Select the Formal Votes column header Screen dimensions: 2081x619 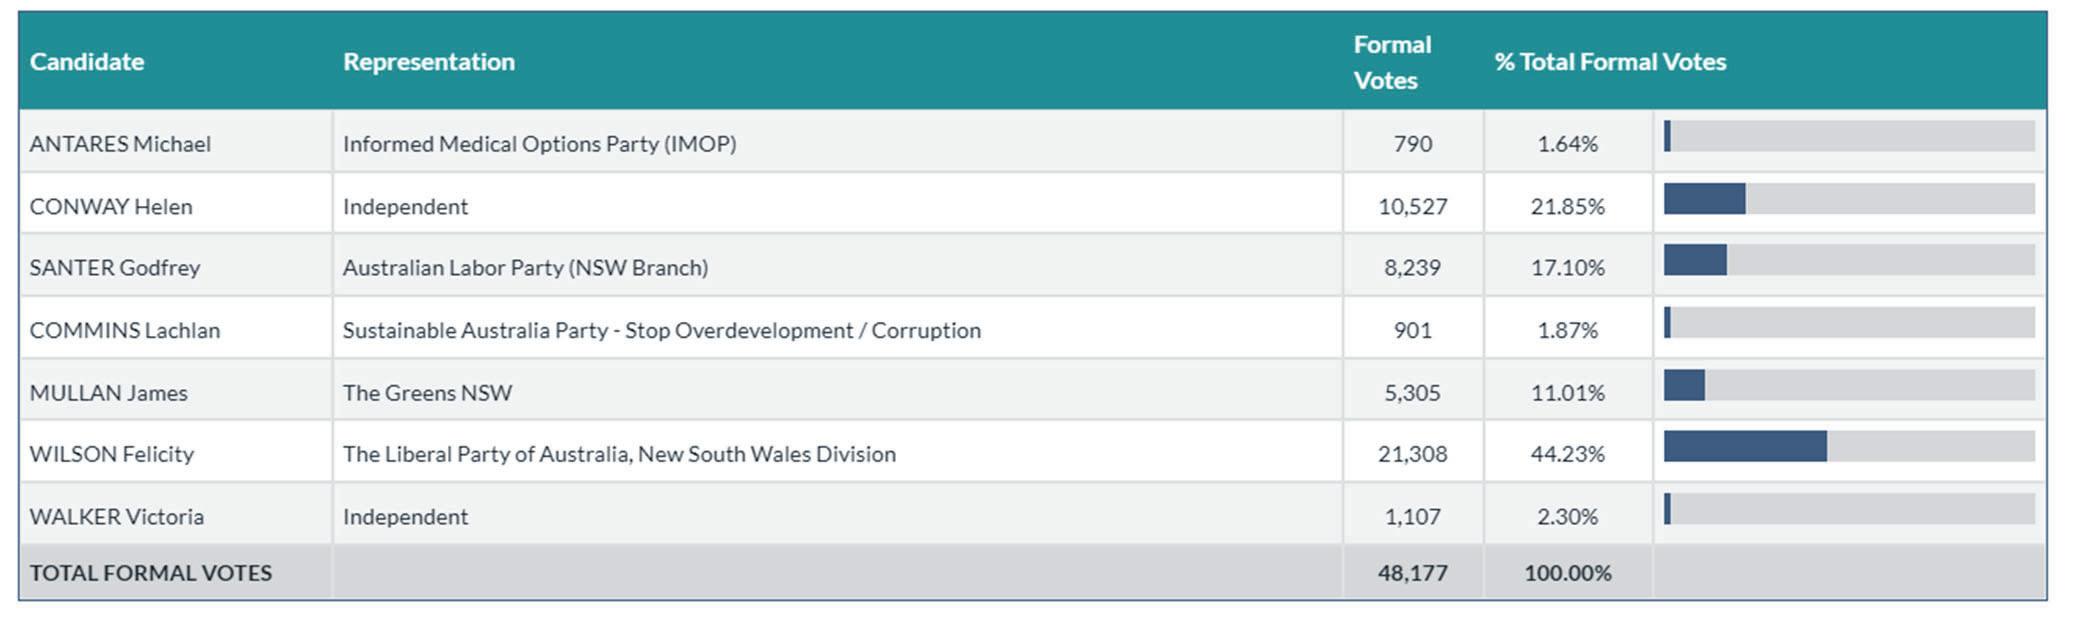pyautogui.click(x=1391, y=62)
